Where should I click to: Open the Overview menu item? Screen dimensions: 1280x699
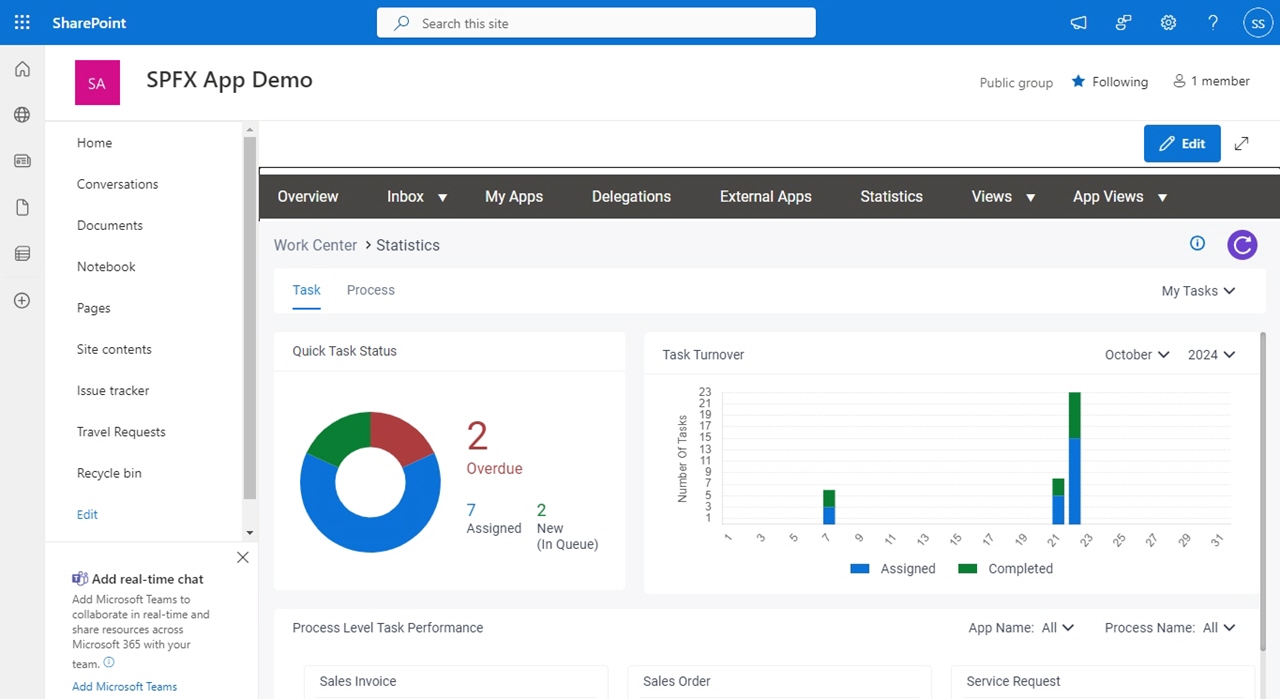click(308, 197)
